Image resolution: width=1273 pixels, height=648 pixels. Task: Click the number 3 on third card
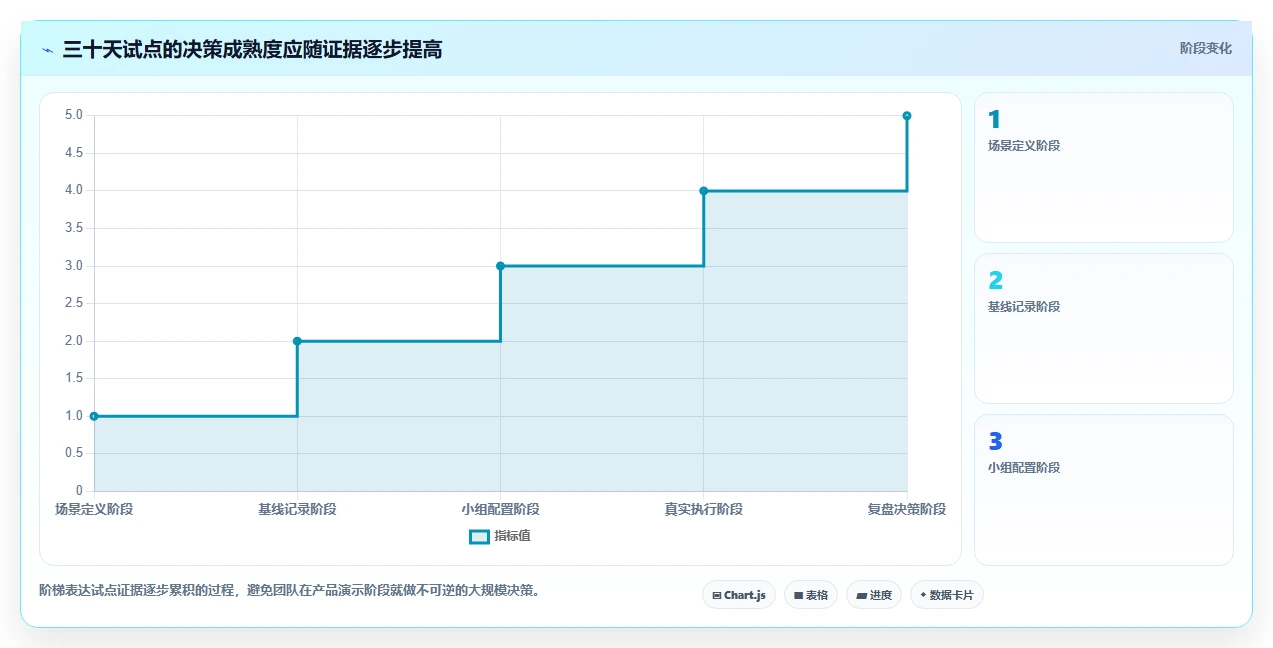(995, 442)
